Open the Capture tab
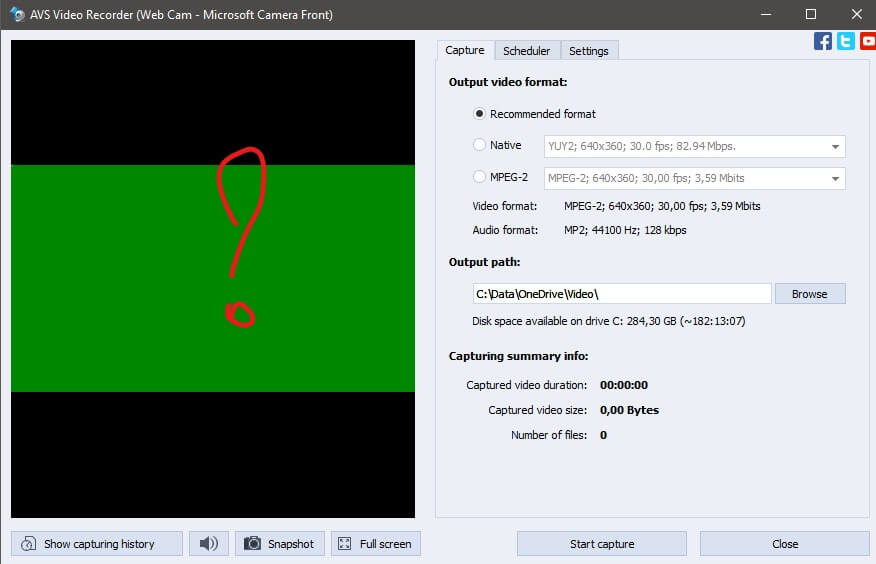 tap(464, 50)
